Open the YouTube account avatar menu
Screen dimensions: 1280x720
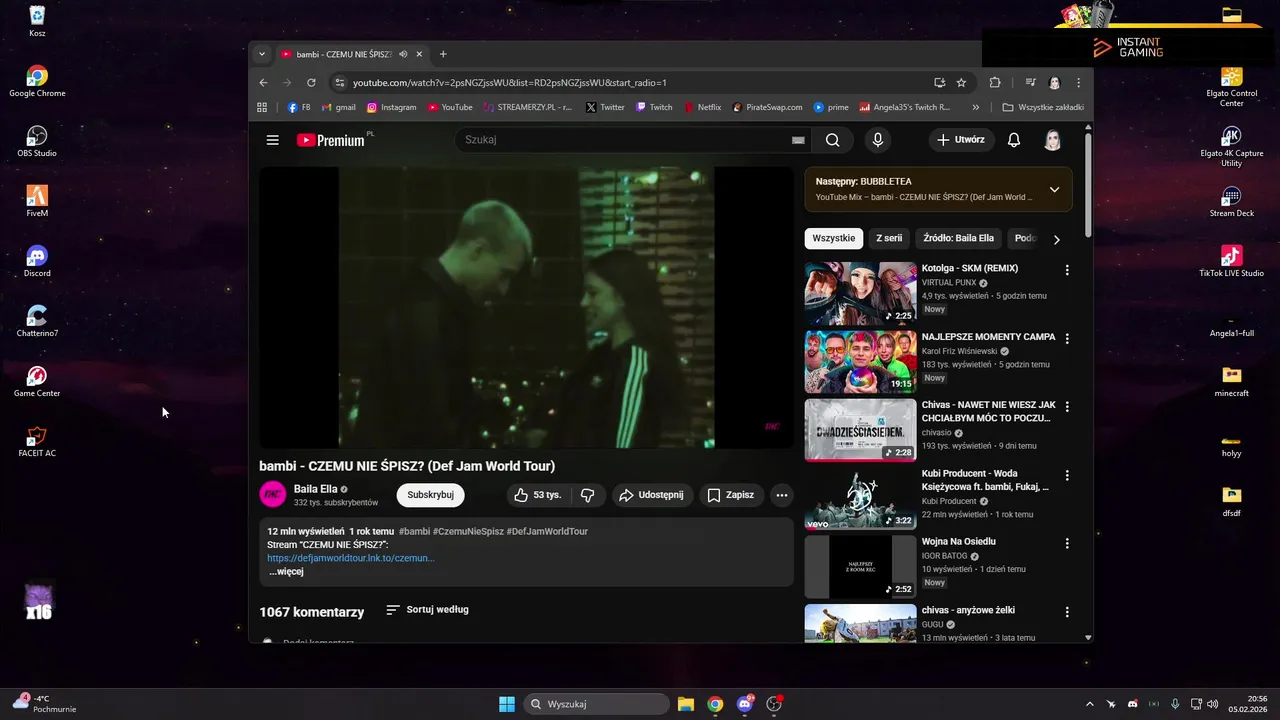[1053, 140]
